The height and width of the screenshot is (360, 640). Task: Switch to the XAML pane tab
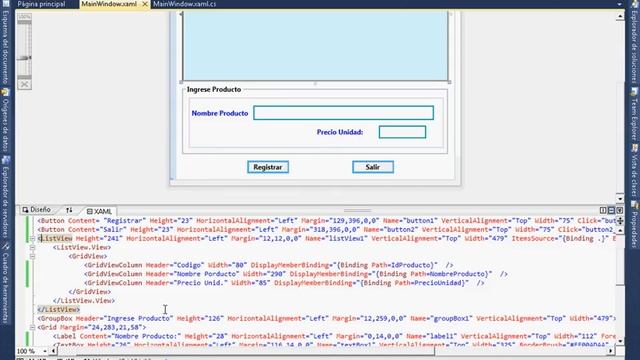[99, 211]
